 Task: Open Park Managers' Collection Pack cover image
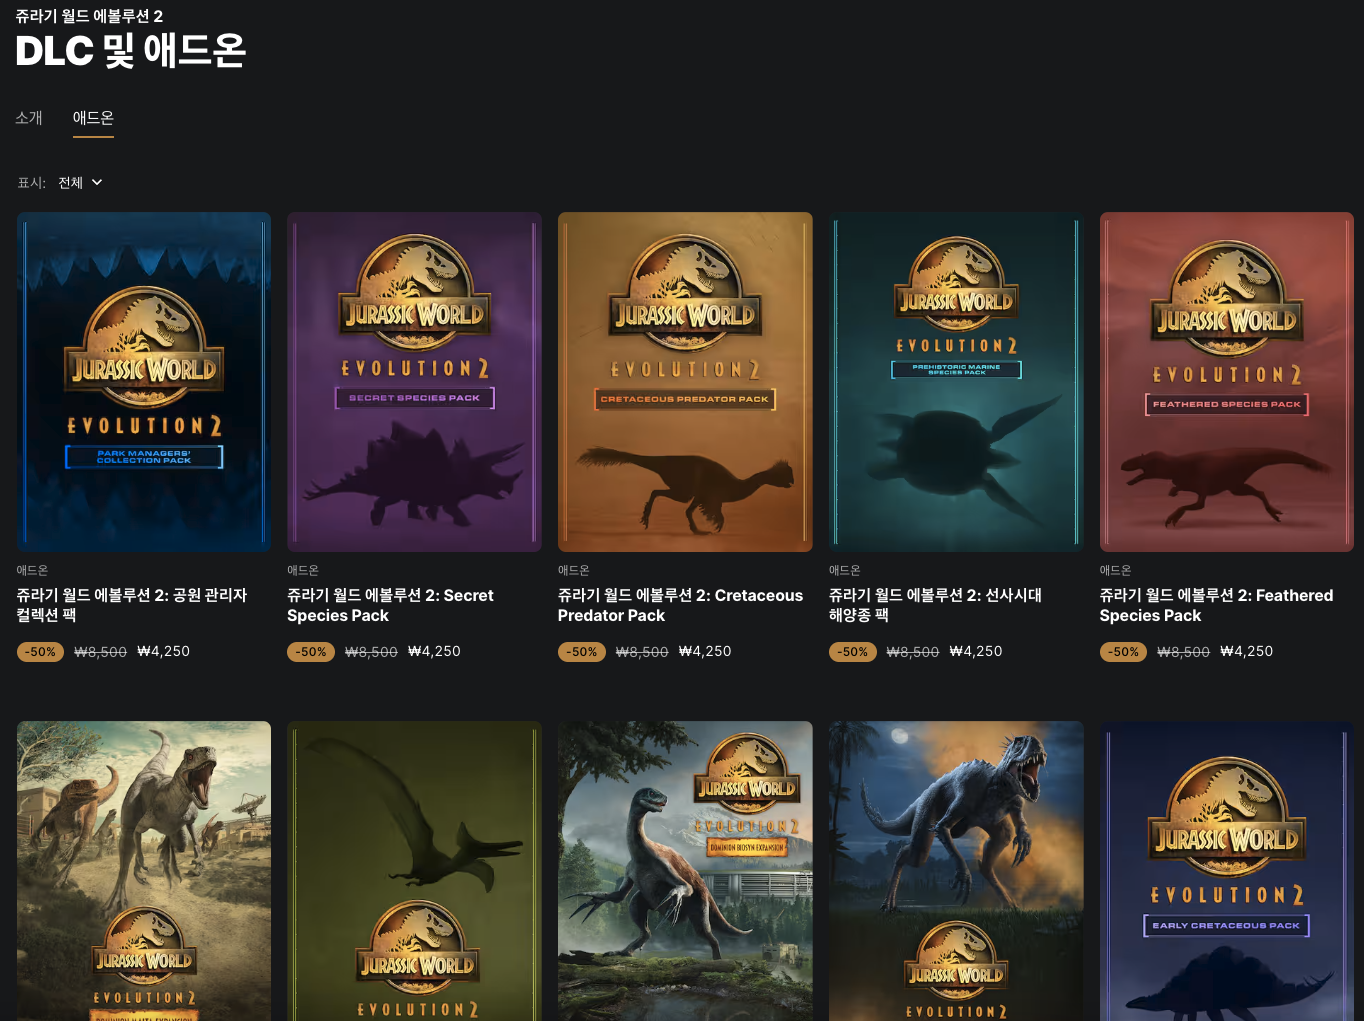coord(144,382)
